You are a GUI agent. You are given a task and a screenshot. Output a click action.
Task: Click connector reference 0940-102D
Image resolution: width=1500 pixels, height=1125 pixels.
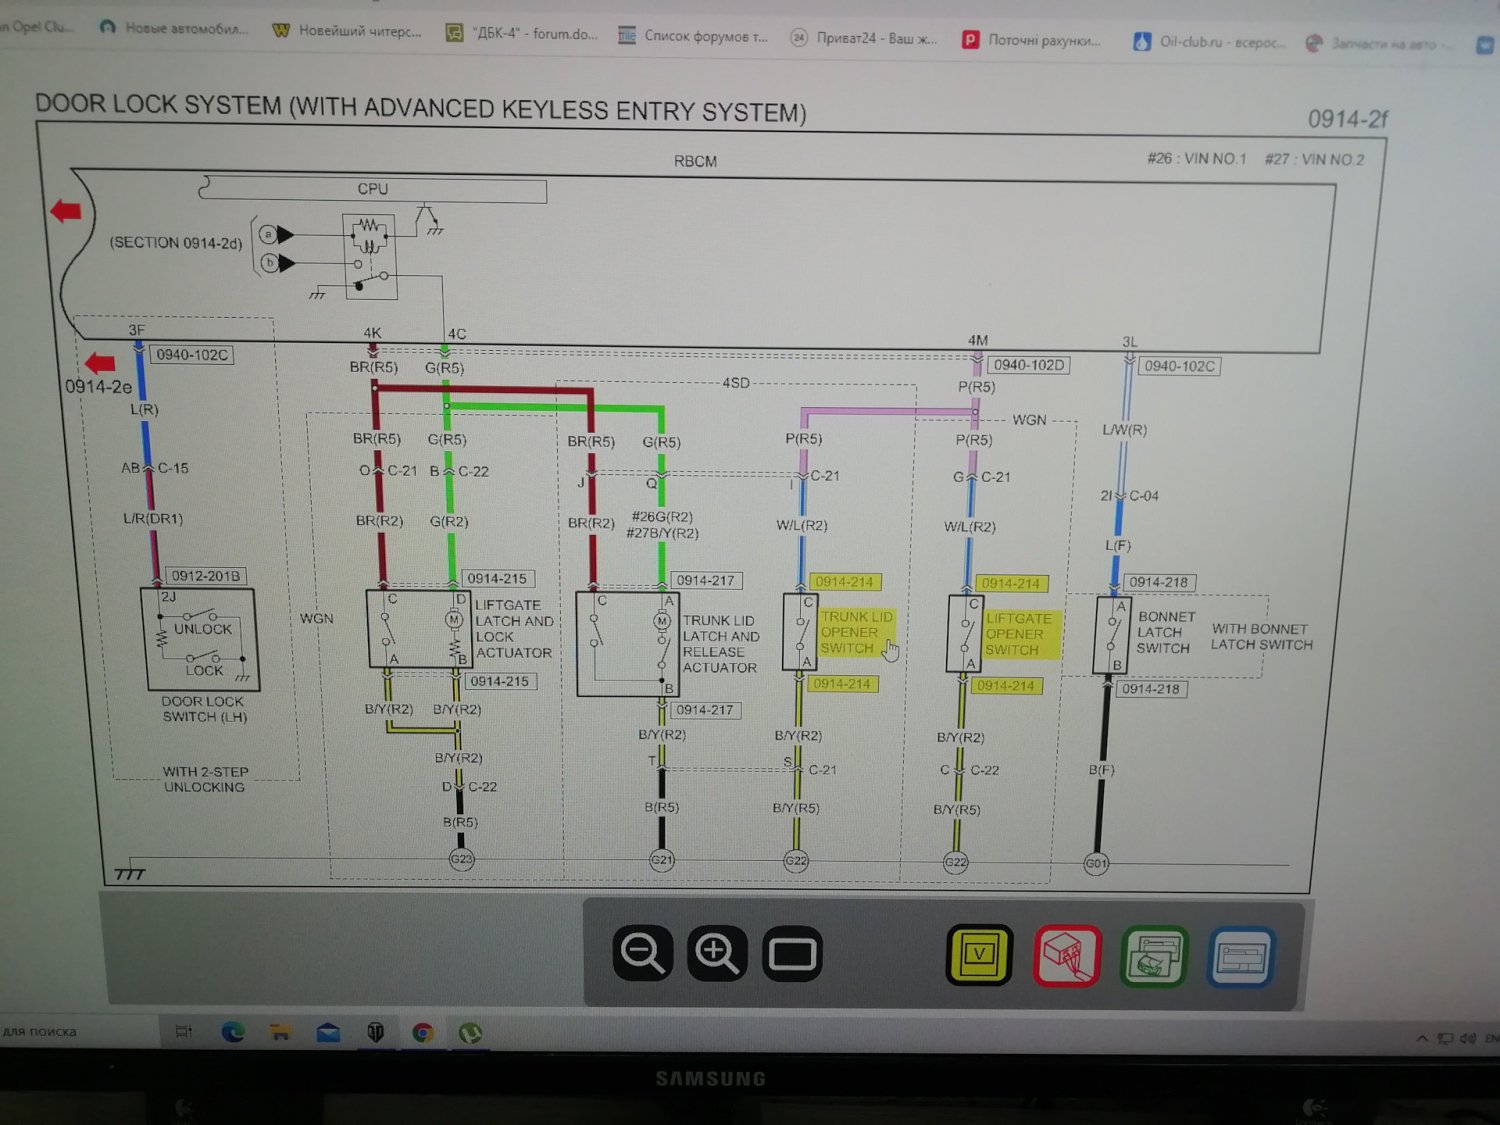(x=1029, y=365)
